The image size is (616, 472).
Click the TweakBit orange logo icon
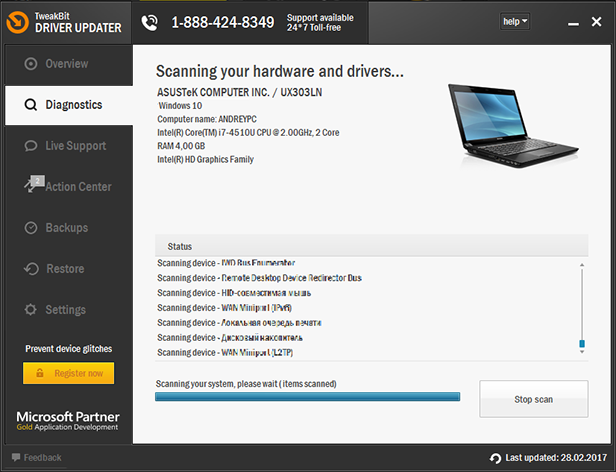(x=18, y=22)
